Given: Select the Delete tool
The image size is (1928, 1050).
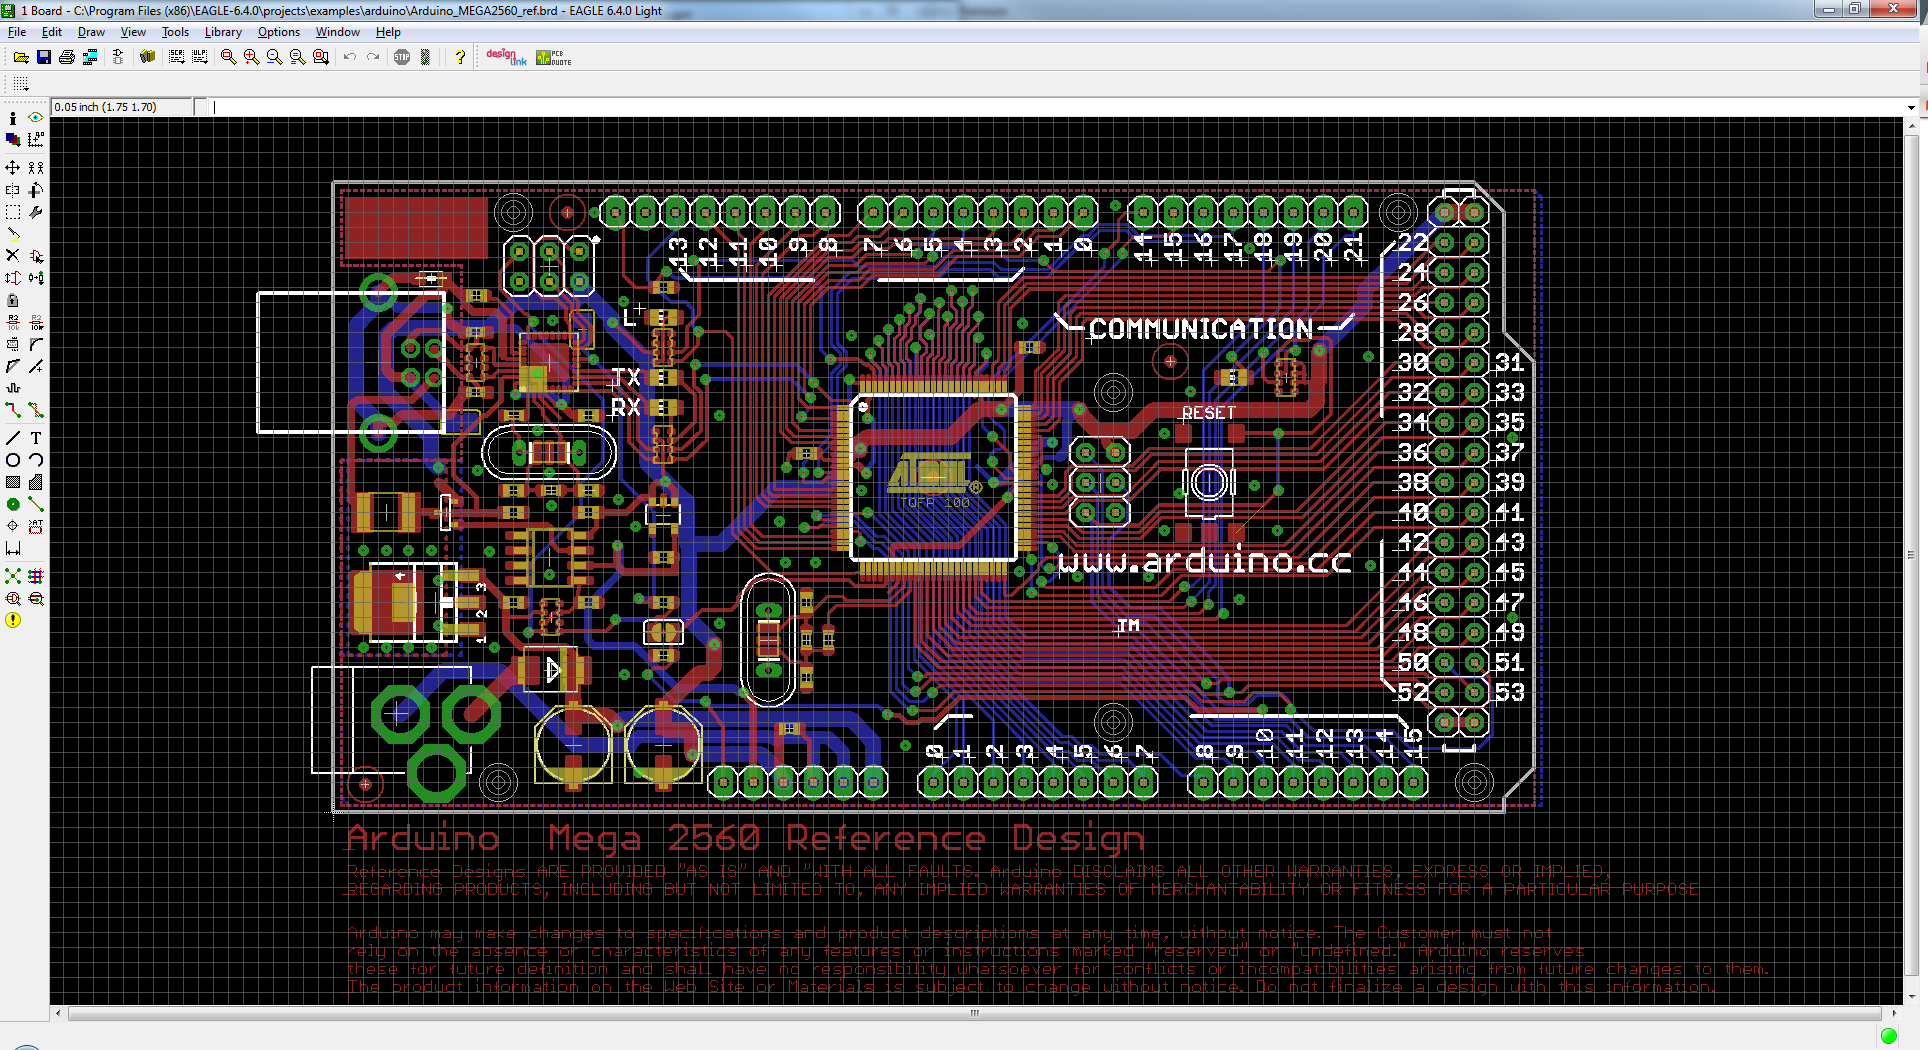Looking at the screenshot, I should coord(13,254).
